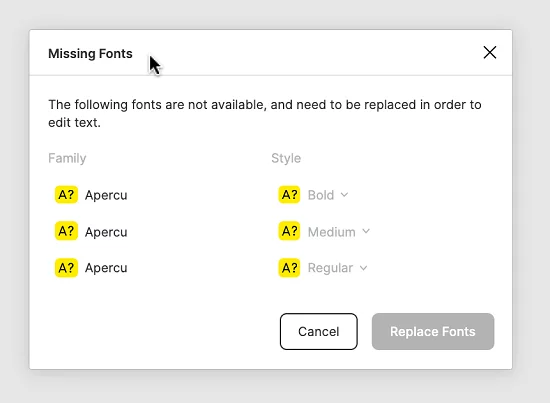The width and height of the screenshot is (550, 403).
Task: Click the missing font icon beside Bold
Action: click(x=289, y=195)
